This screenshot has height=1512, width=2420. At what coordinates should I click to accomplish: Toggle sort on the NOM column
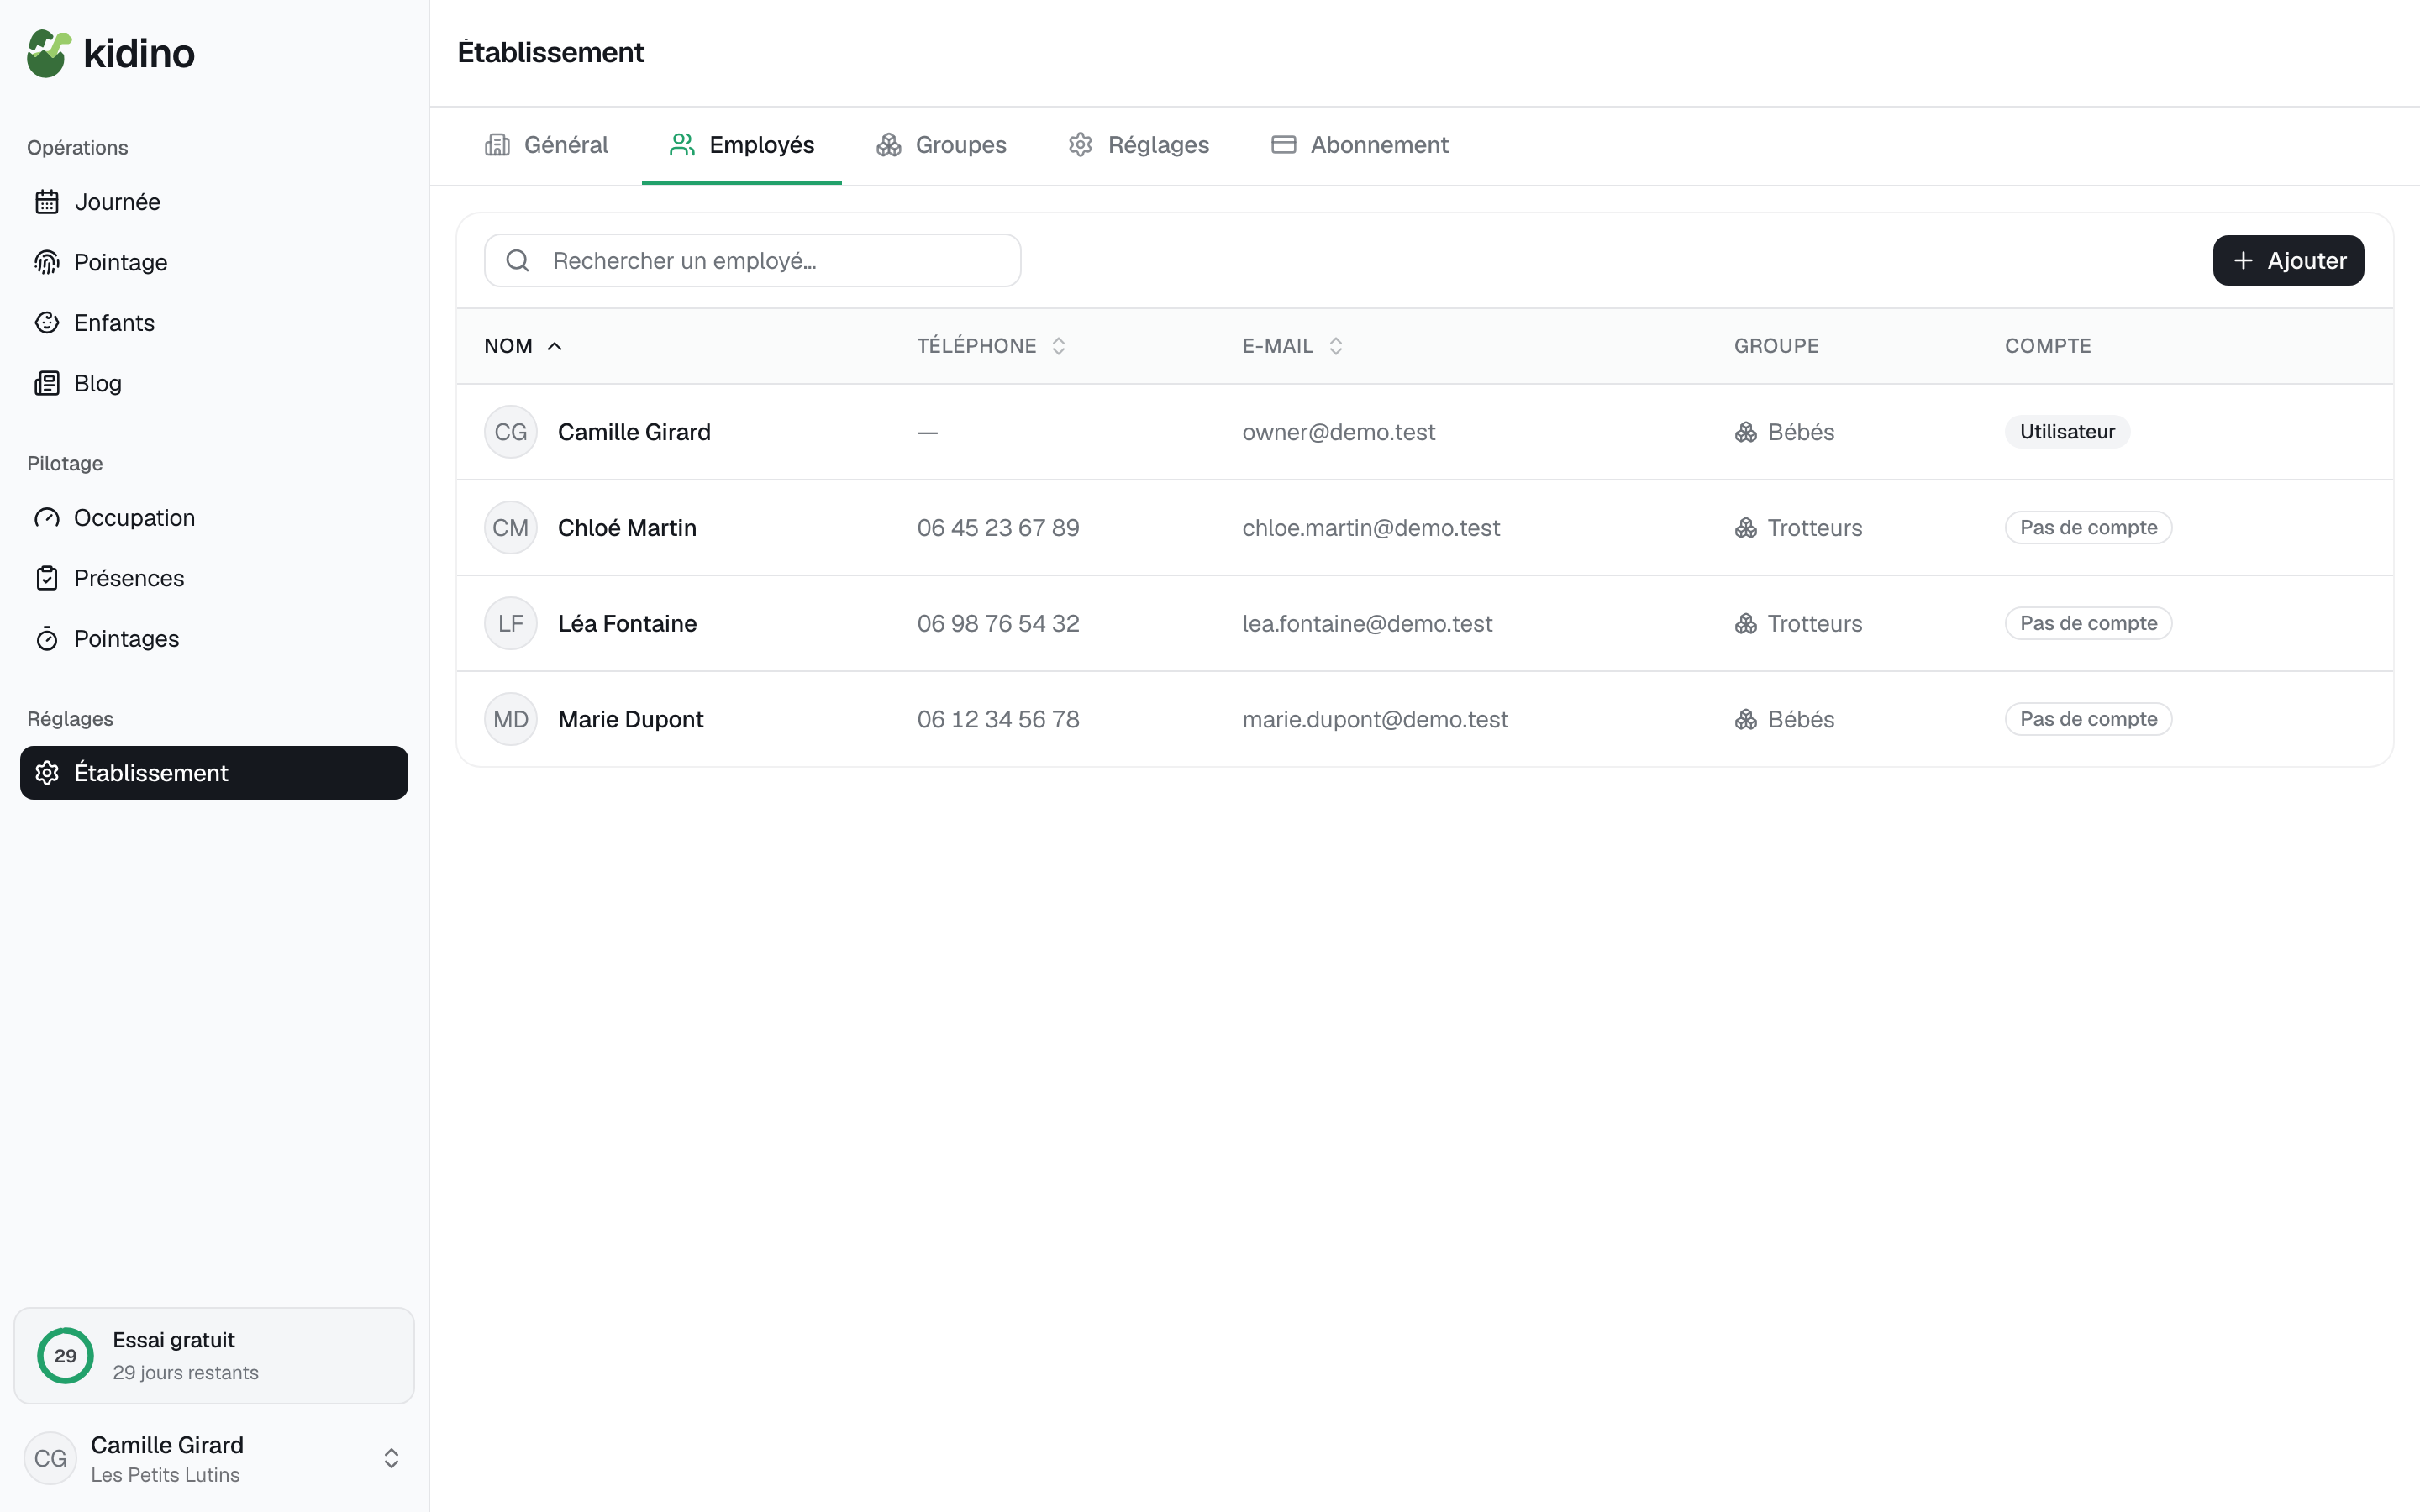(x=523, y=346)
